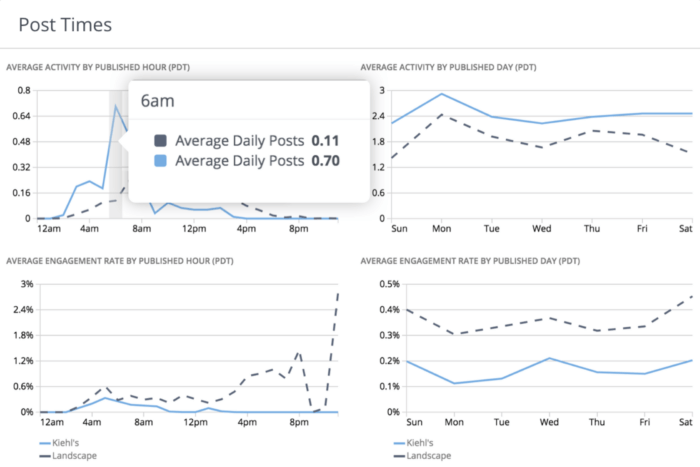Click 12pm label on hourly engagement axis
Image resolution: width=700 pixels, height=467 pixels.
point(196,422)
